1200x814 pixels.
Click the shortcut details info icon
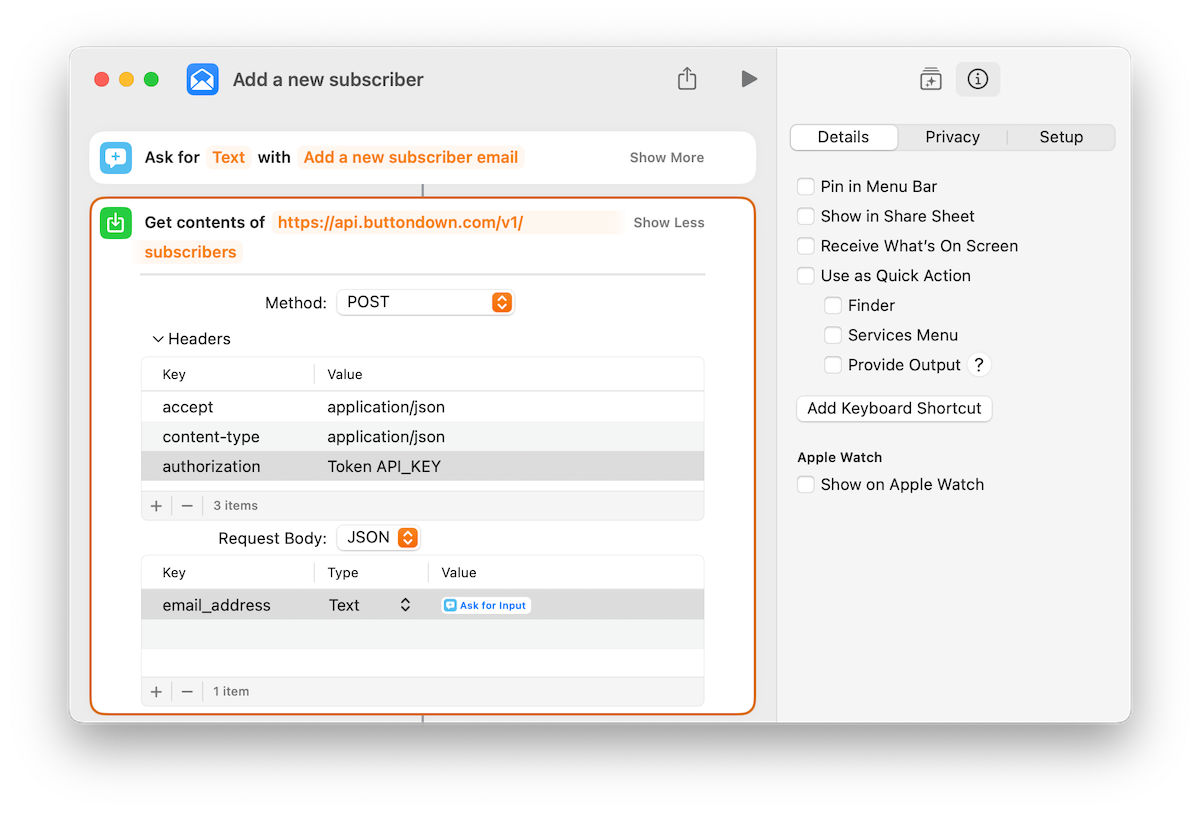coord(978,79)
